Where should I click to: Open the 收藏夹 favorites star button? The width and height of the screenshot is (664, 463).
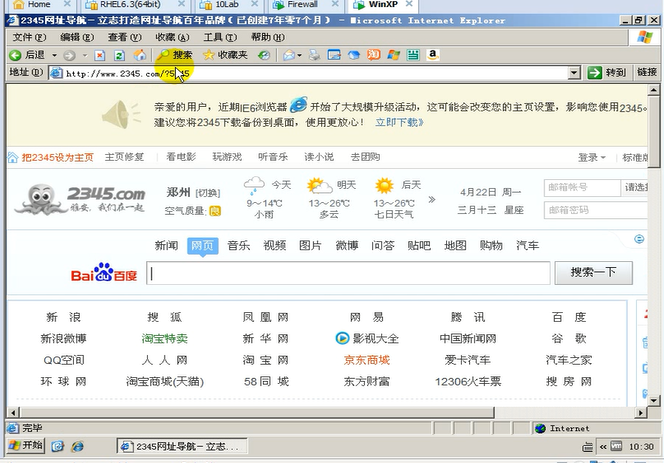[225, 55]
